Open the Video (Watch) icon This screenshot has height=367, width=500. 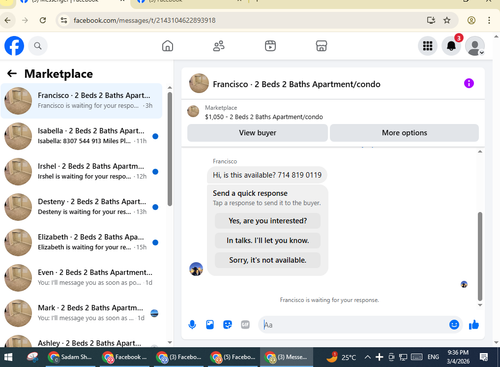pos(270,46)
